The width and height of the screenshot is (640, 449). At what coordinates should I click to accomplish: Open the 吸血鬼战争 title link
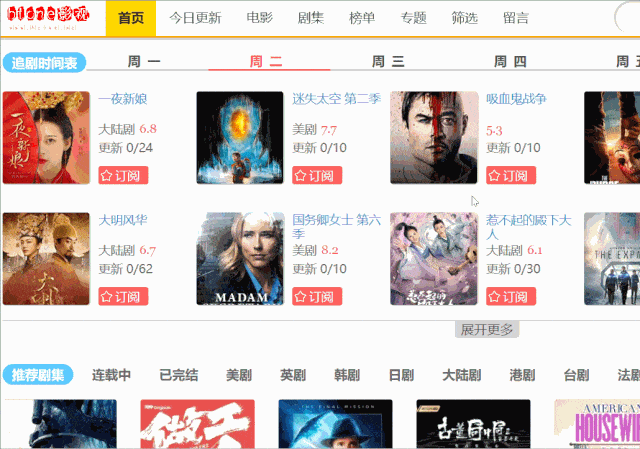tap(516, 99)
